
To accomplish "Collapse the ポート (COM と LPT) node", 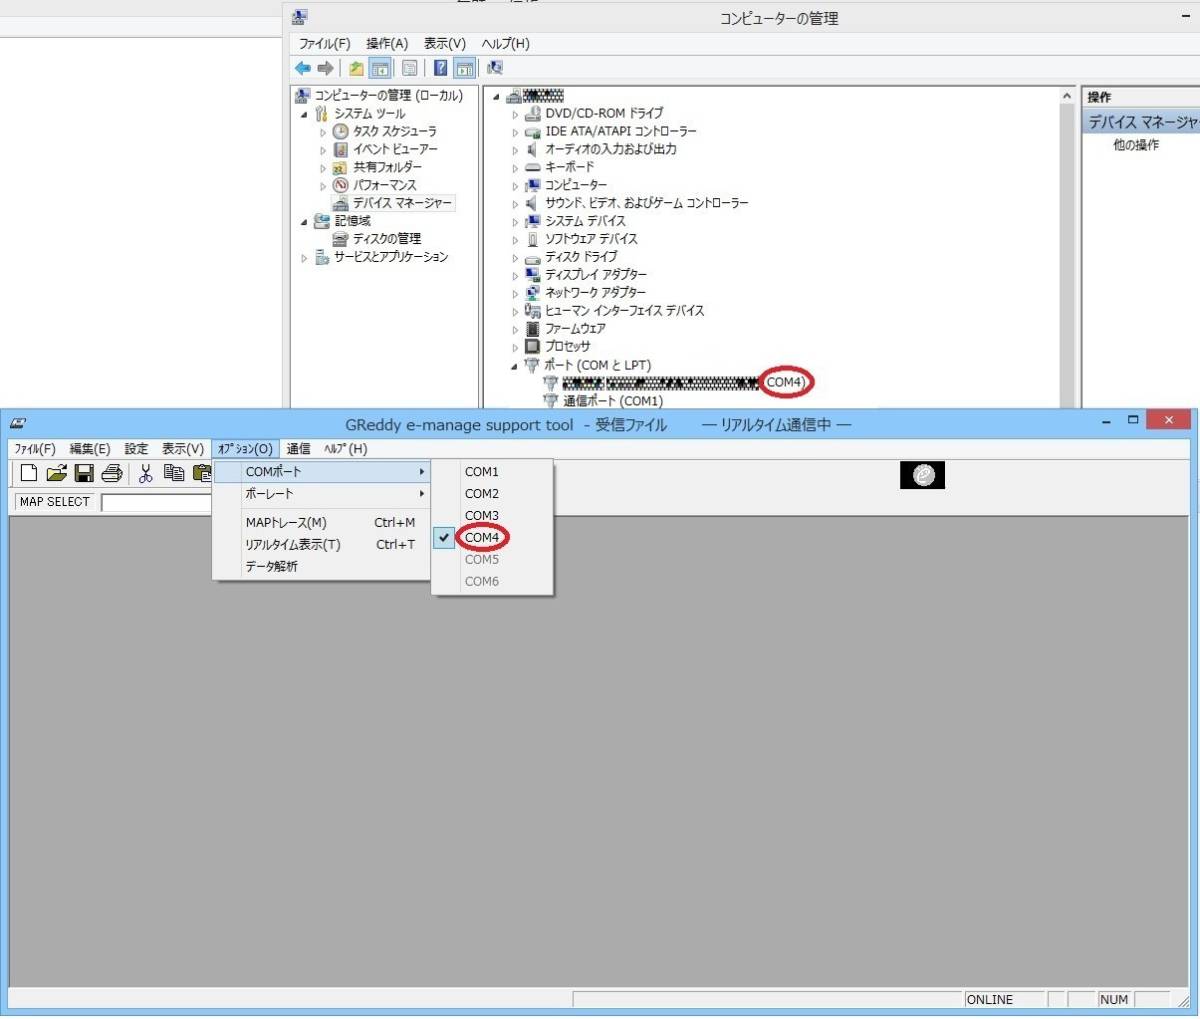I will pos(515,366).
